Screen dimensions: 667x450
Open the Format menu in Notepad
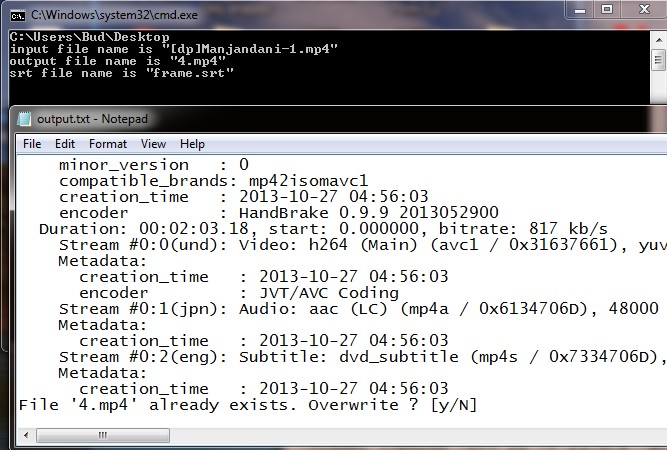[108, 144]
